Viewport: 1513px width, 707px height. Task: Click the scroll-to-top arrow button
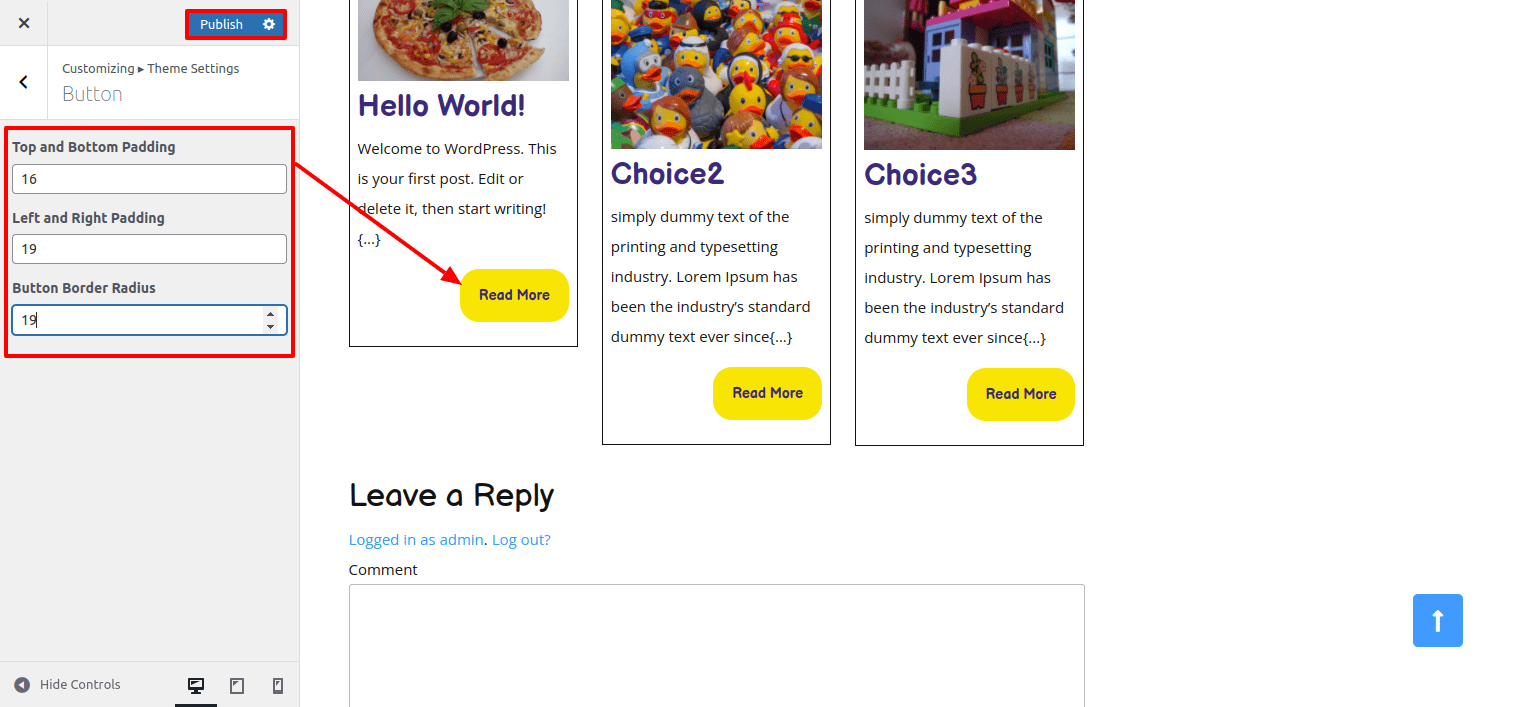tap(1437, 620)
